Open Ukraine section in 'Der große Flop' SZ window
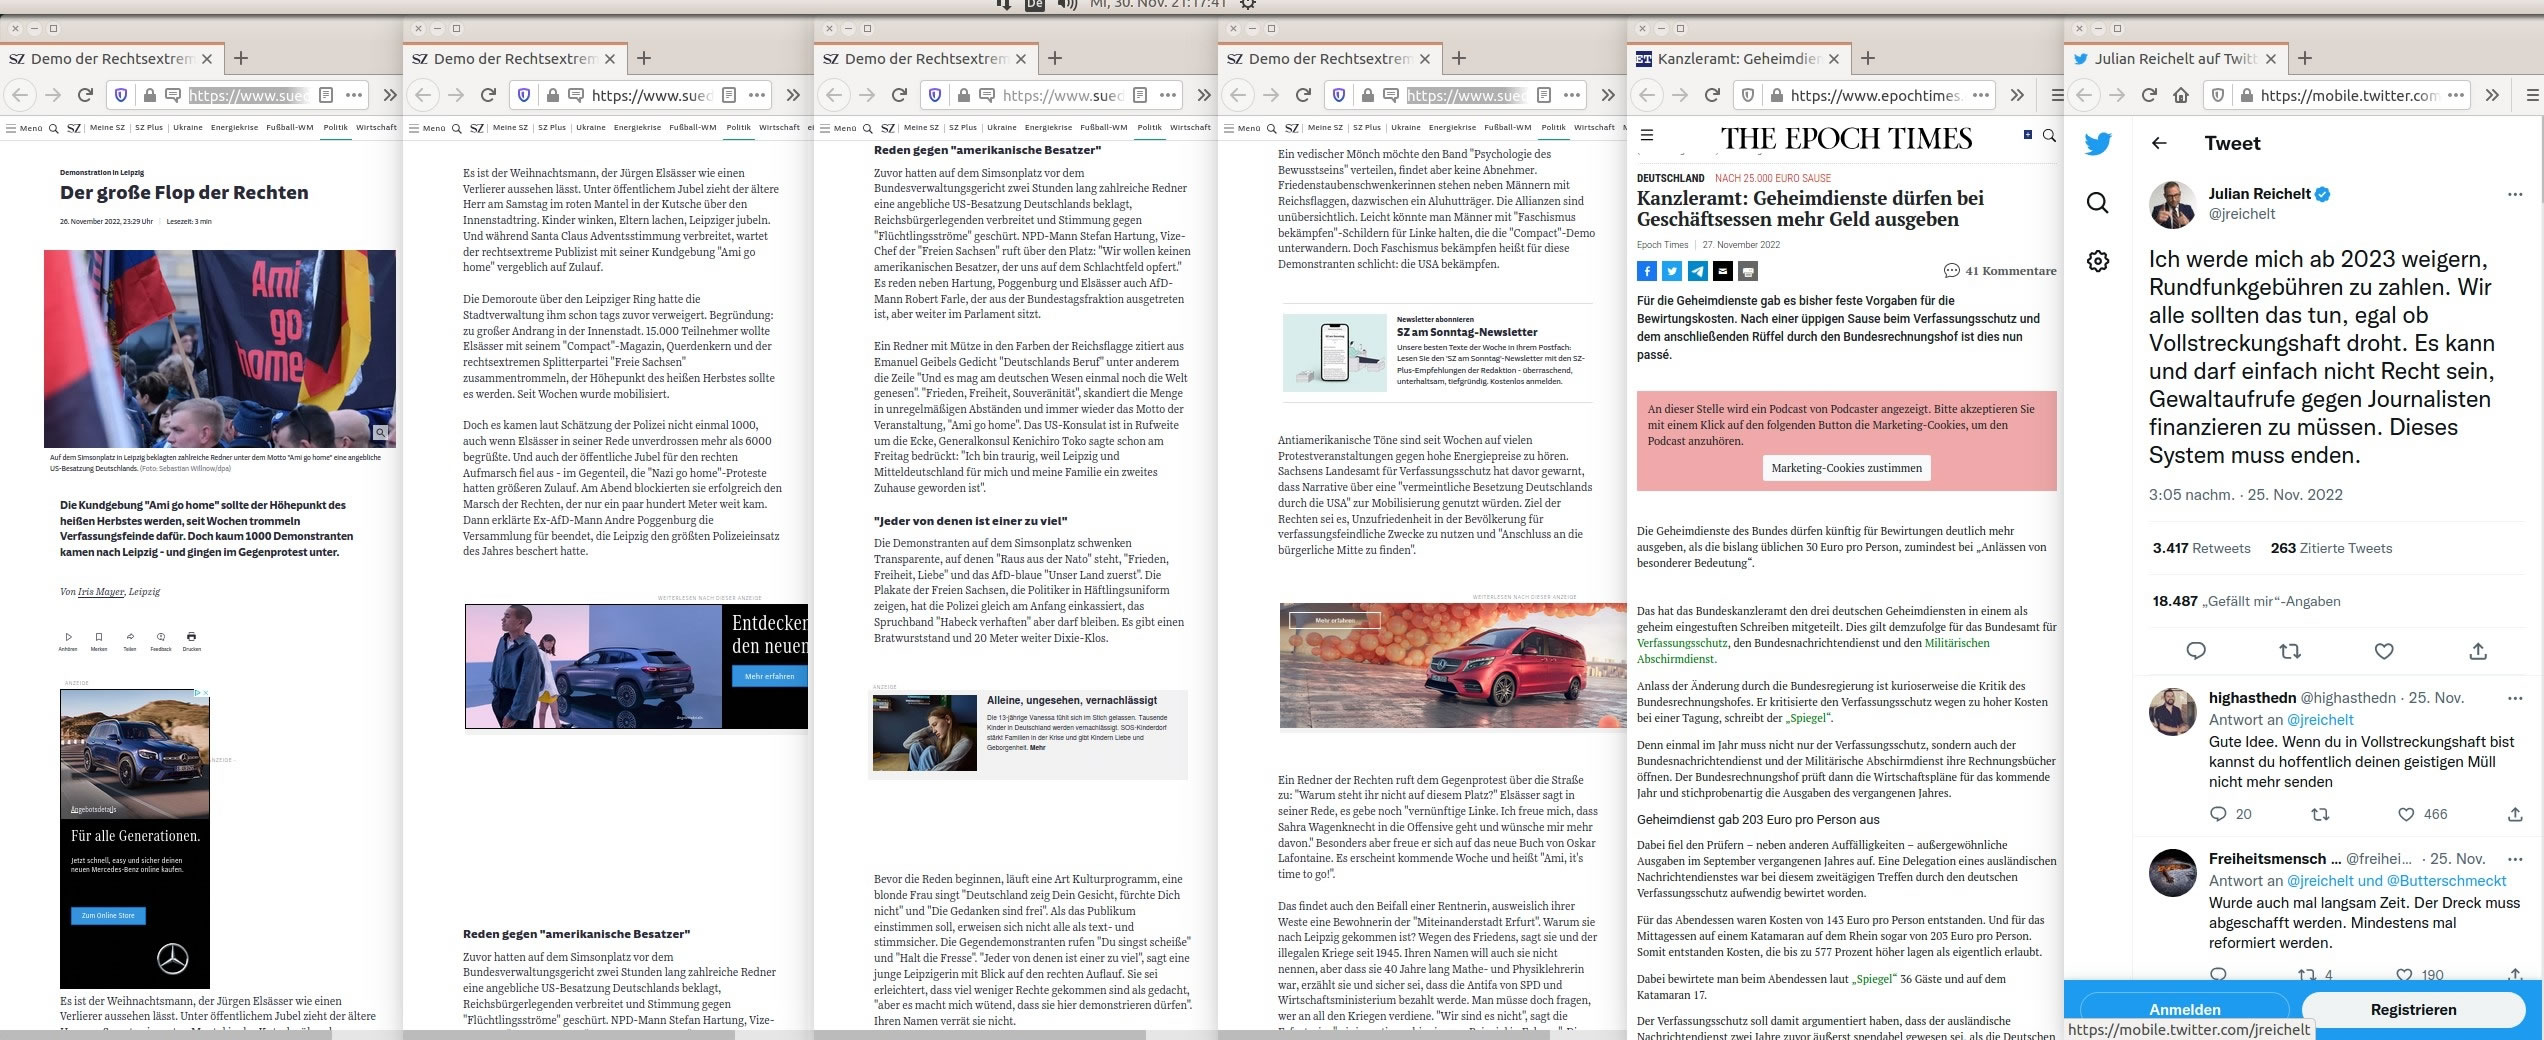Screen dimensions: 2544x1040 coord(187,127)
